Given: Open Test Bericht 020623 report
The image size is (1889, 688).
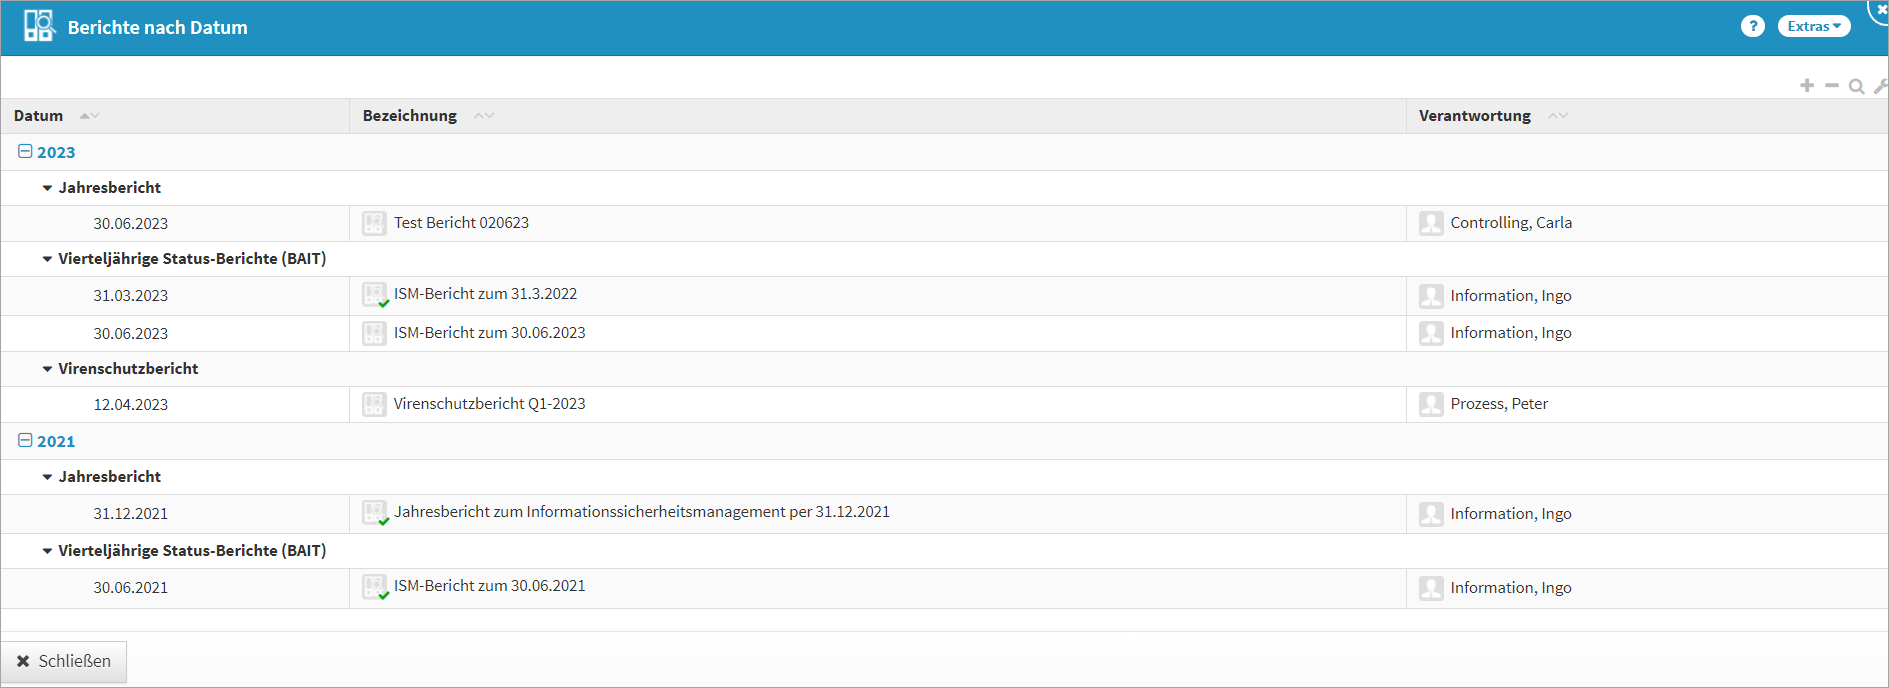Looking at the screenshot, I should (461, 223).
